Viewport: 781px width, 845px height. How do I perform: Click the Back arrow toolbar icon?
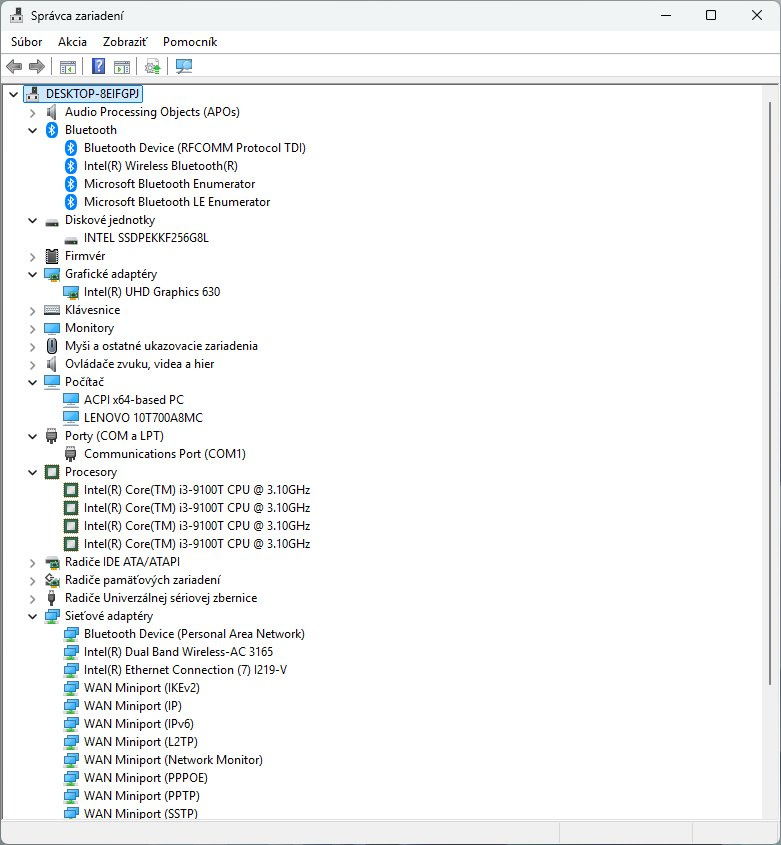[14, 66]
